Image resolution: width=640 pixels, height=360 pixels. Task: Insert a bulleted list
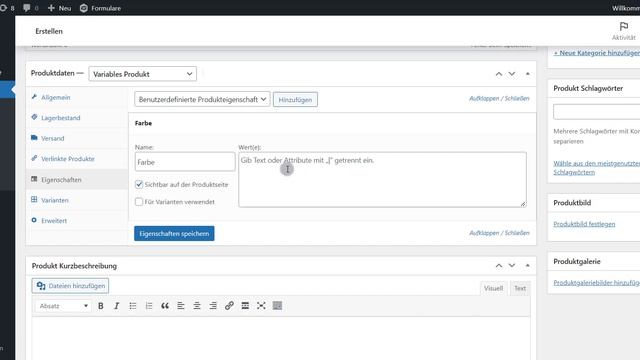click(x=133, y=306)
